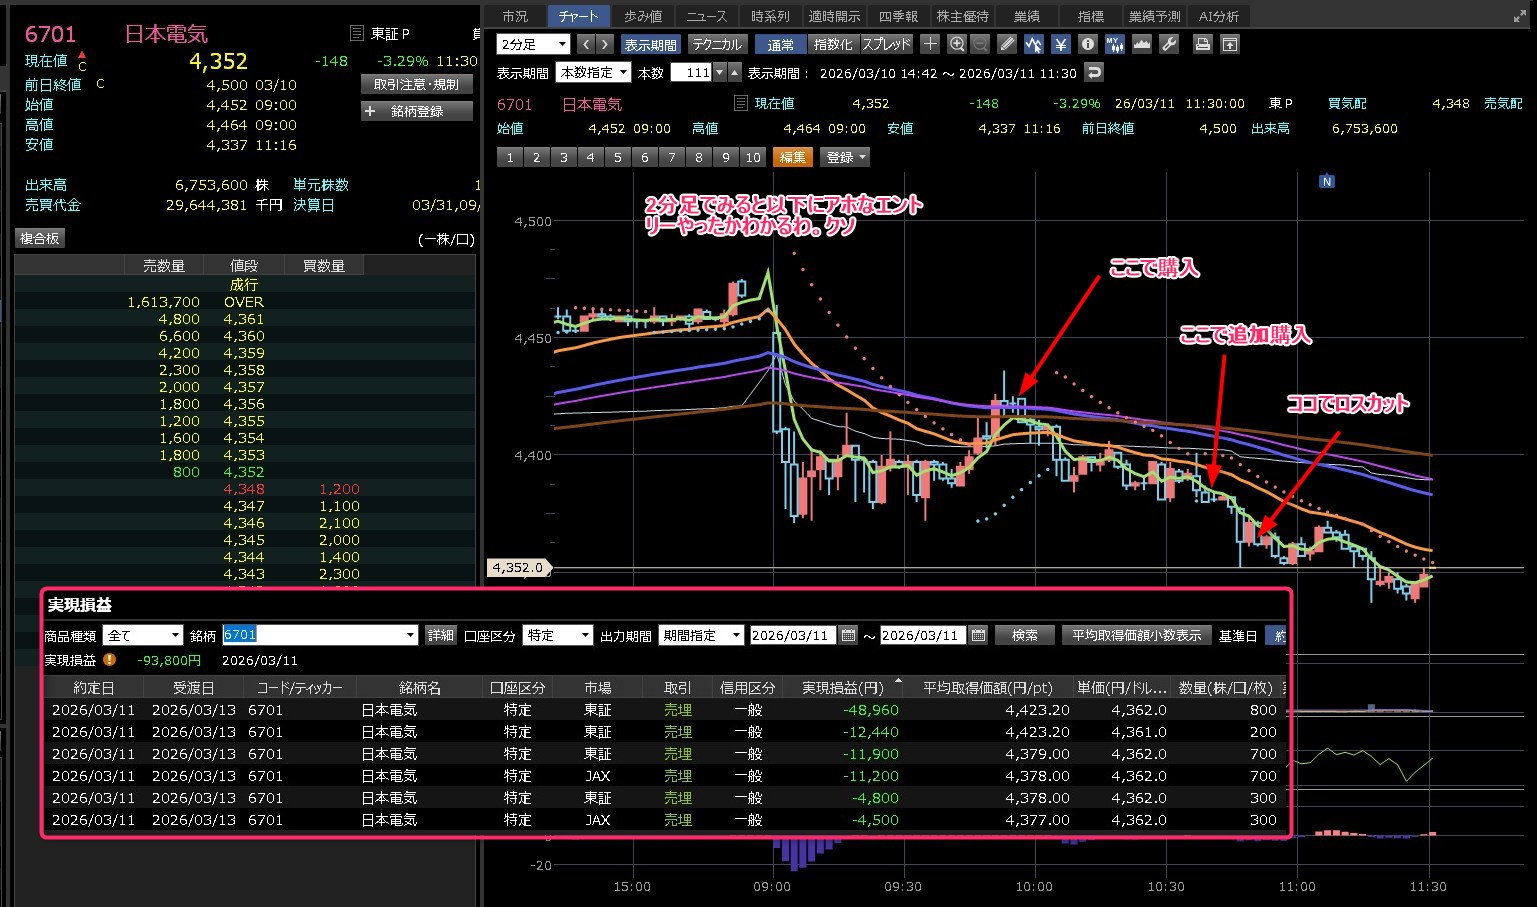Open the 株主優待 tab

[x=962, y=16]
